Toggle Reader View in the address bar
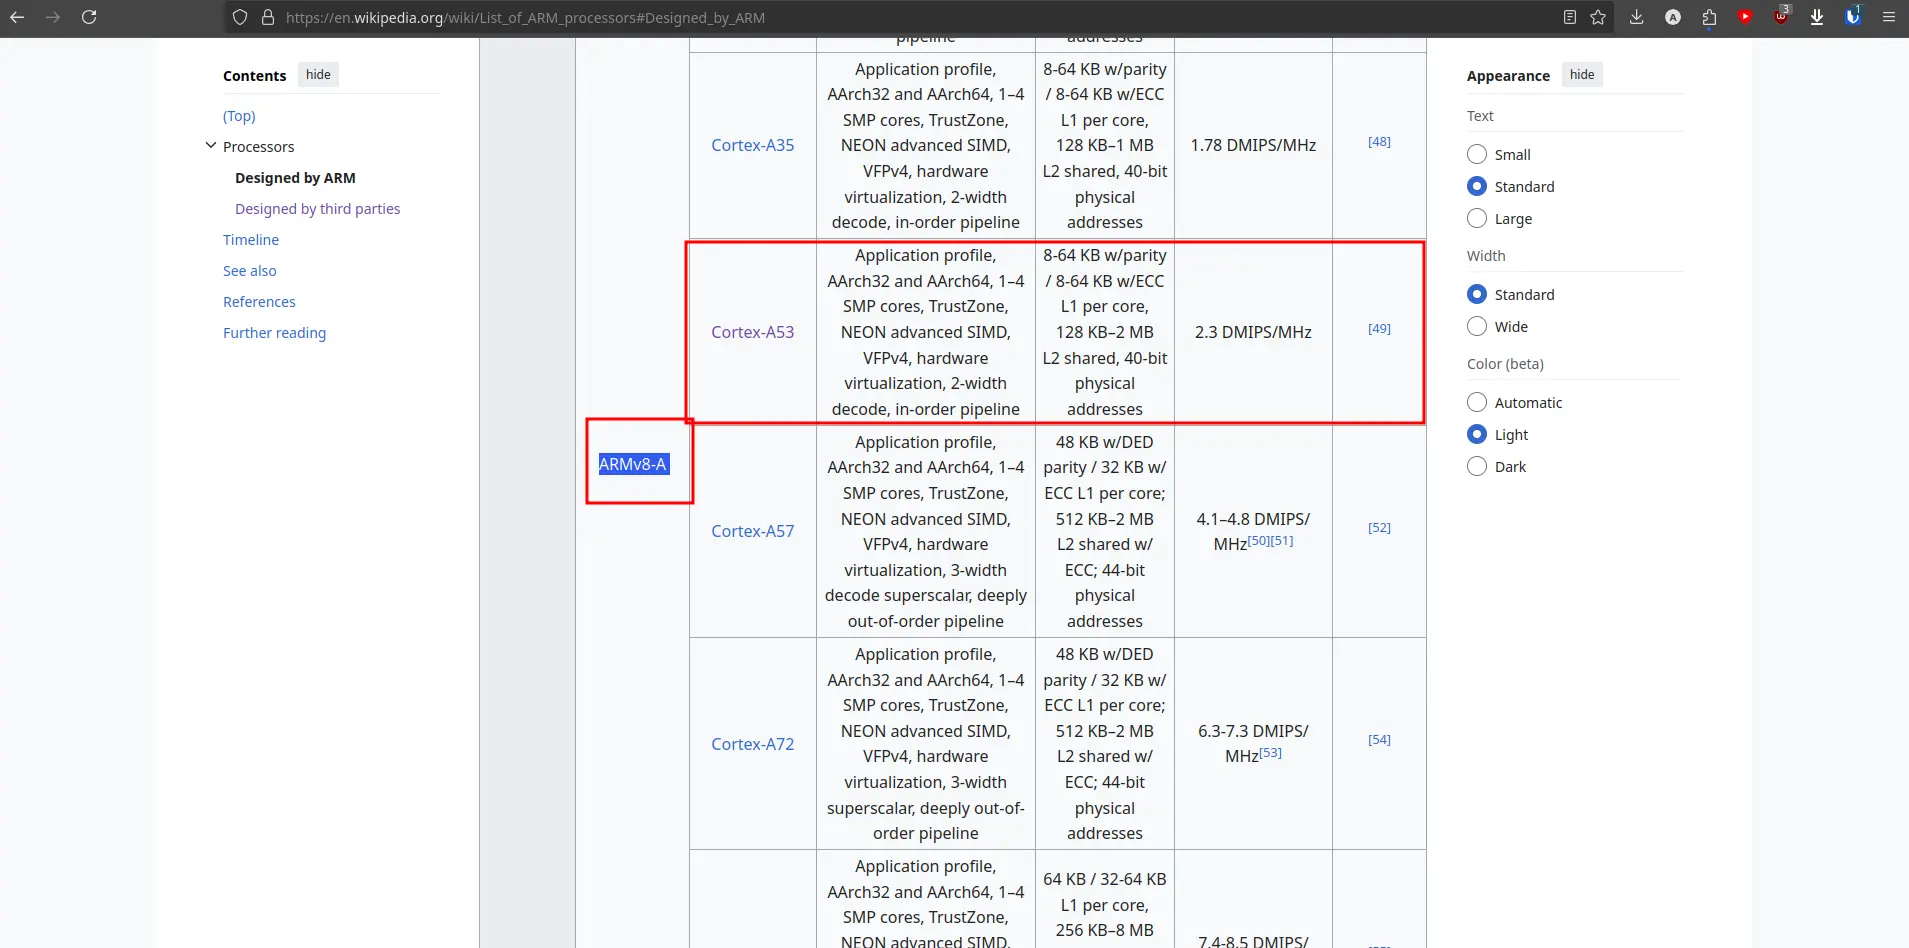This screenshot has height=948, width=1909. (1570, 17)
